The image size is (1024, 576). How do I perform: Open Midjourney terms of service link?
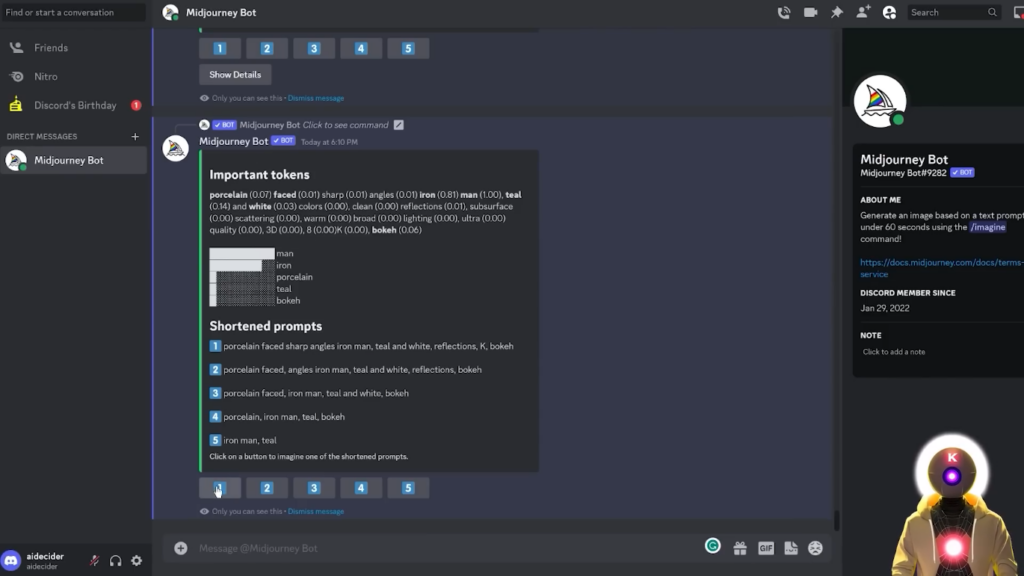941,268
